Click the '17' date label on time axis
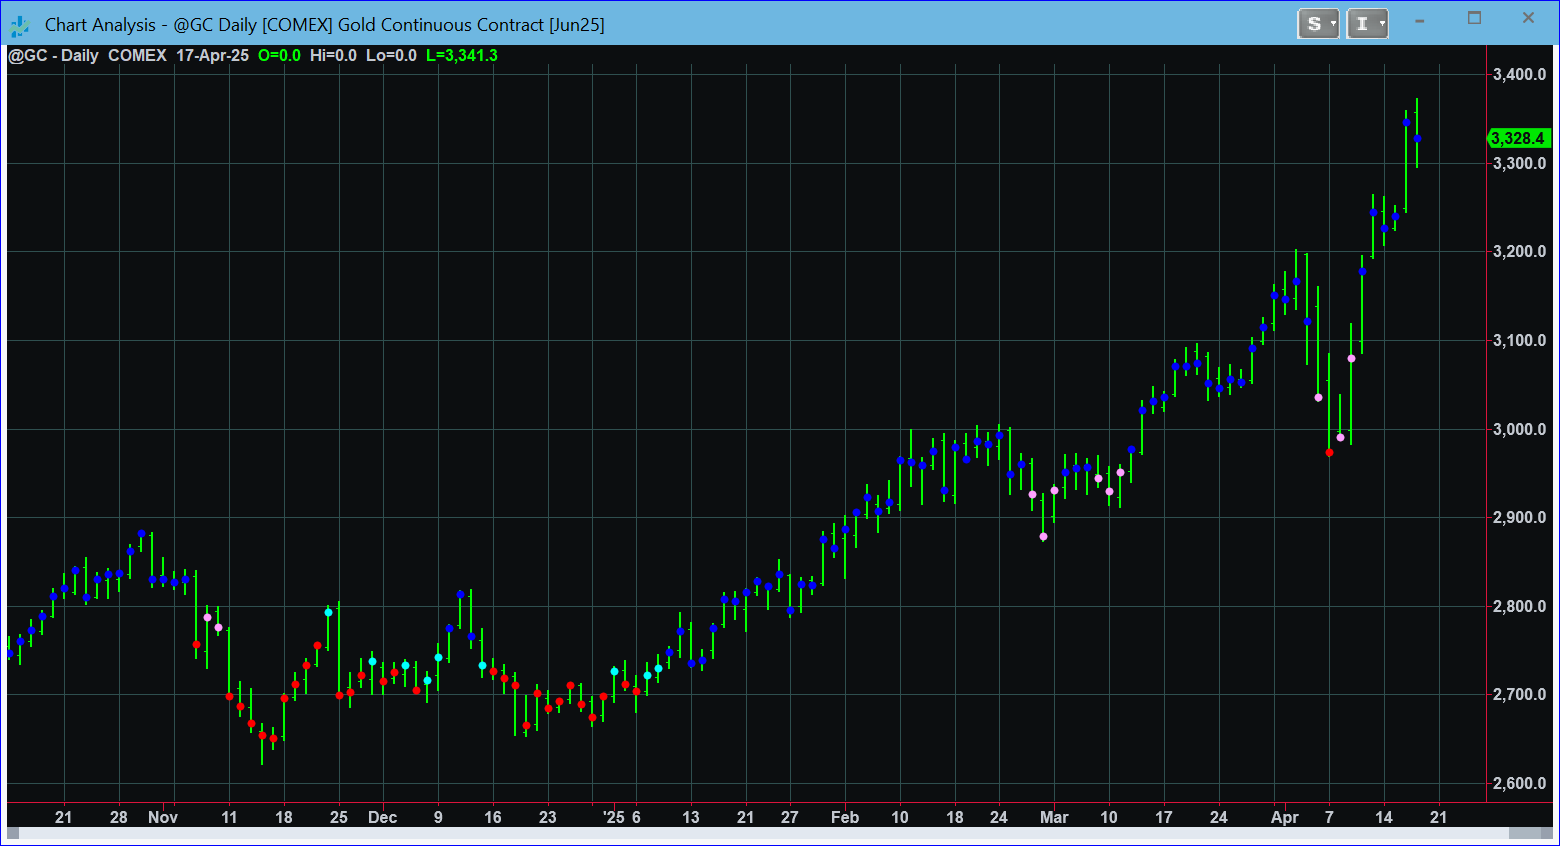 (x=1164, y=817)
